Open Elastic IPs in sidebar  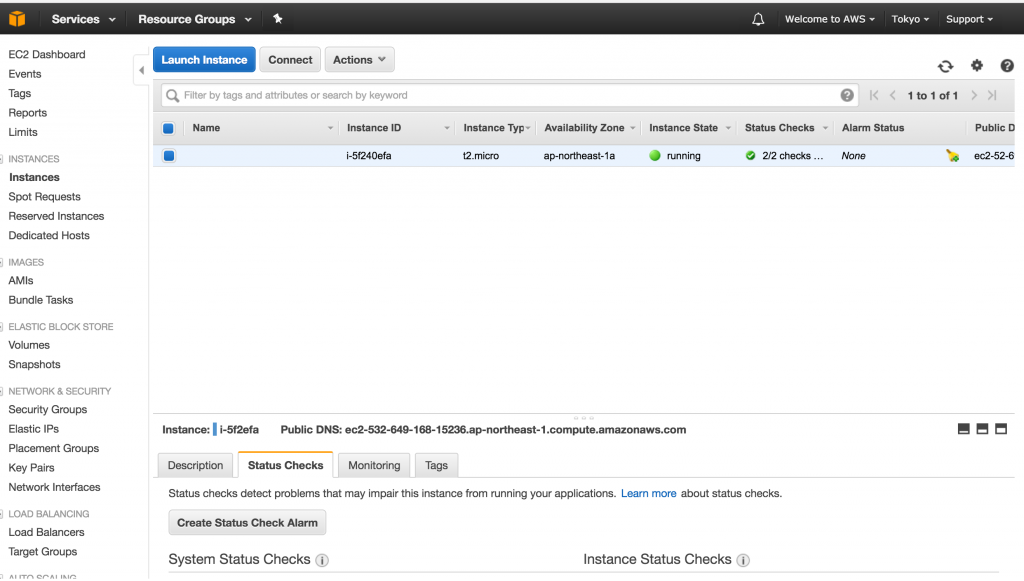pos(33,429)
